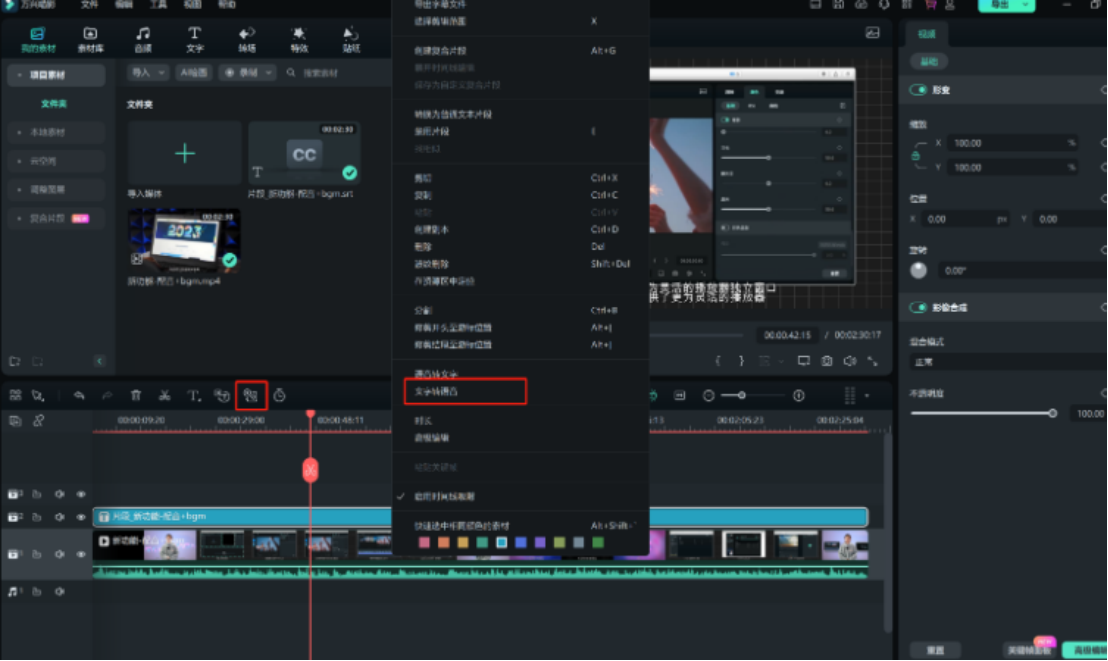Toggle the 形变 transform switch on right panel

click(916, 89)
